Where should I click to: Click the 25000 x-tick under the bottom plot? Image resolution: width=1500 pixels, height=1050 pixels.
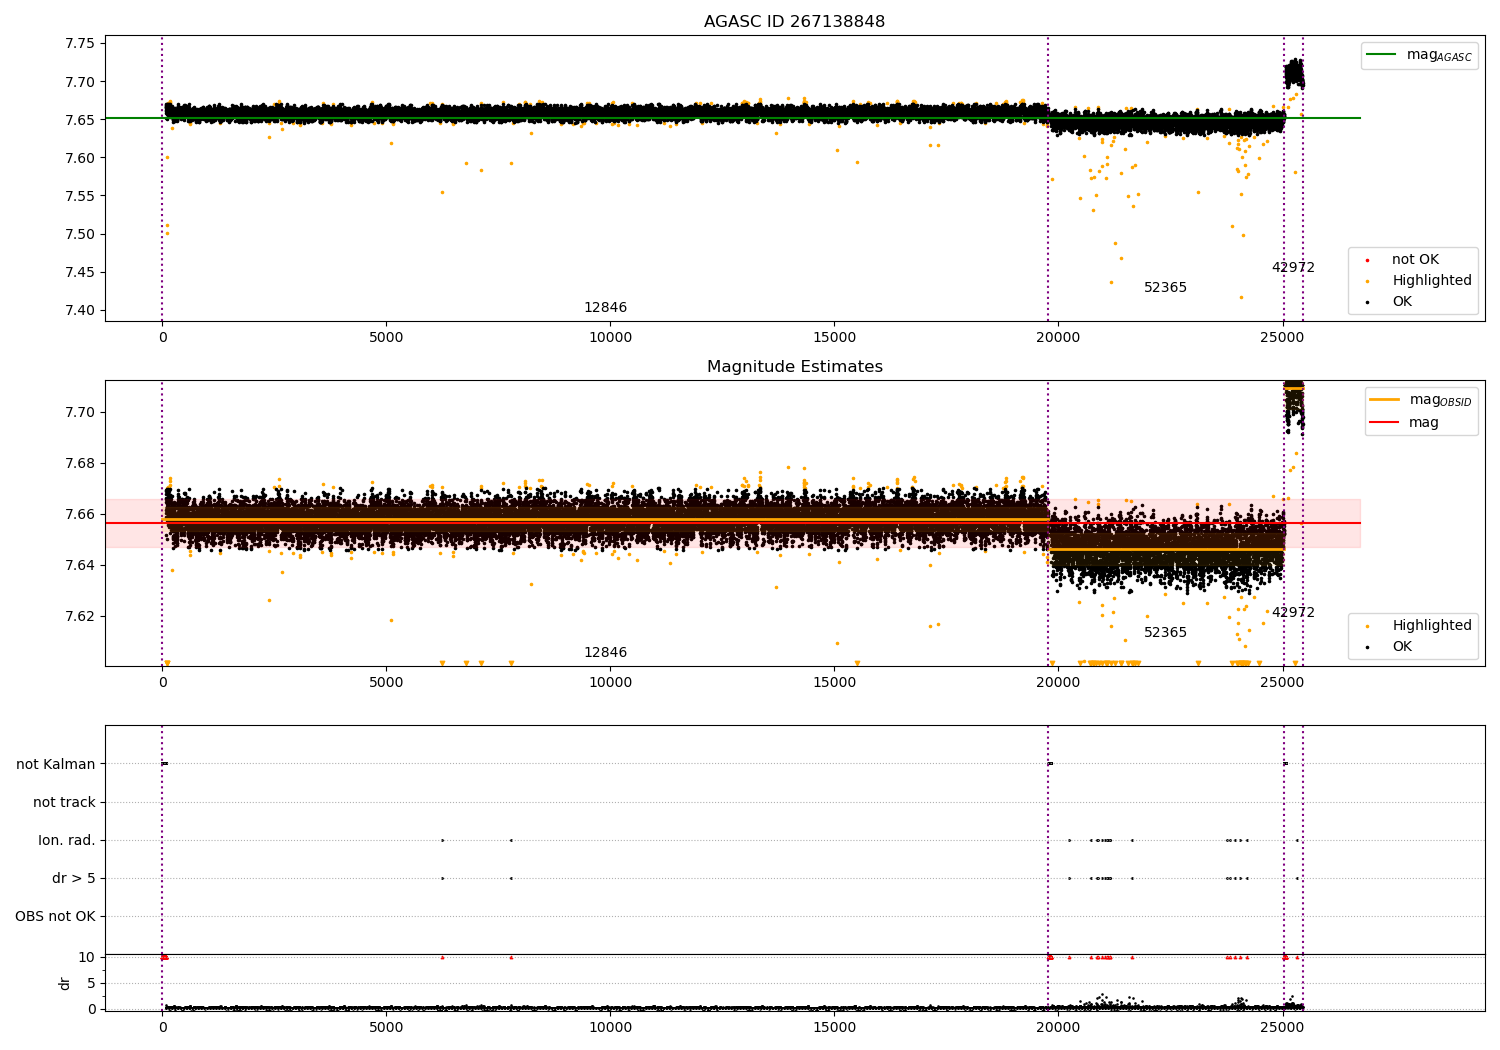[x=1283, y=1027]
